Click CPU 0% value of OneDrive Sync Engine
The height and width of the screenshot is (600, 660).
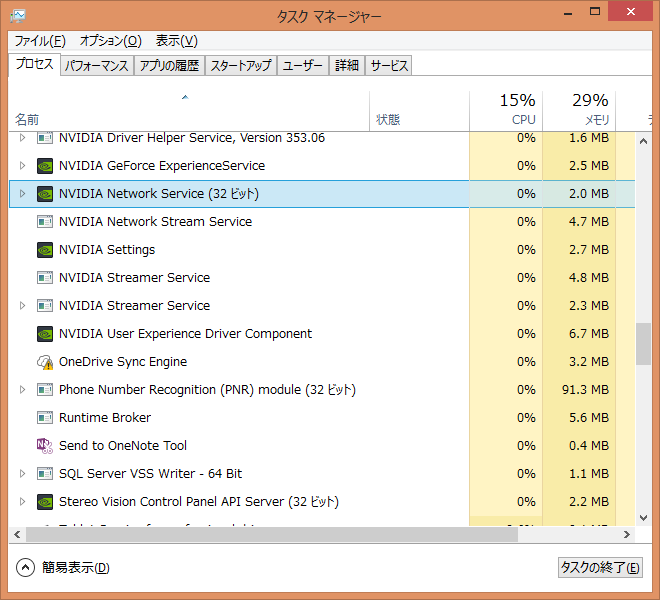tap(526, 362)
